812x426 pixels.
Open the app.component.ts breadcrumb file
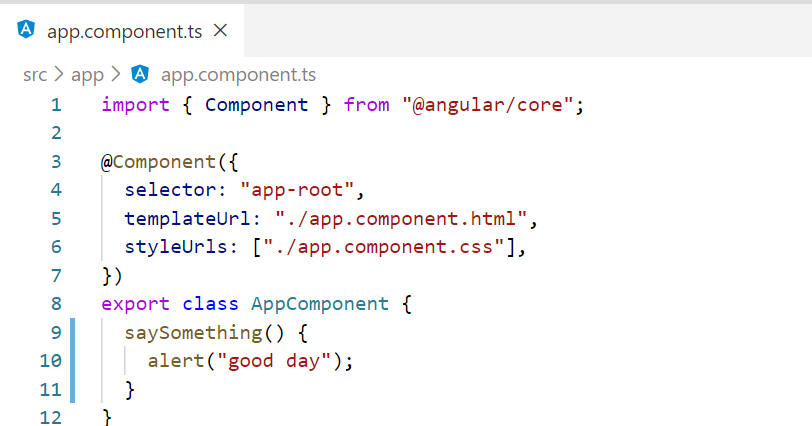[x=238, y=75]
